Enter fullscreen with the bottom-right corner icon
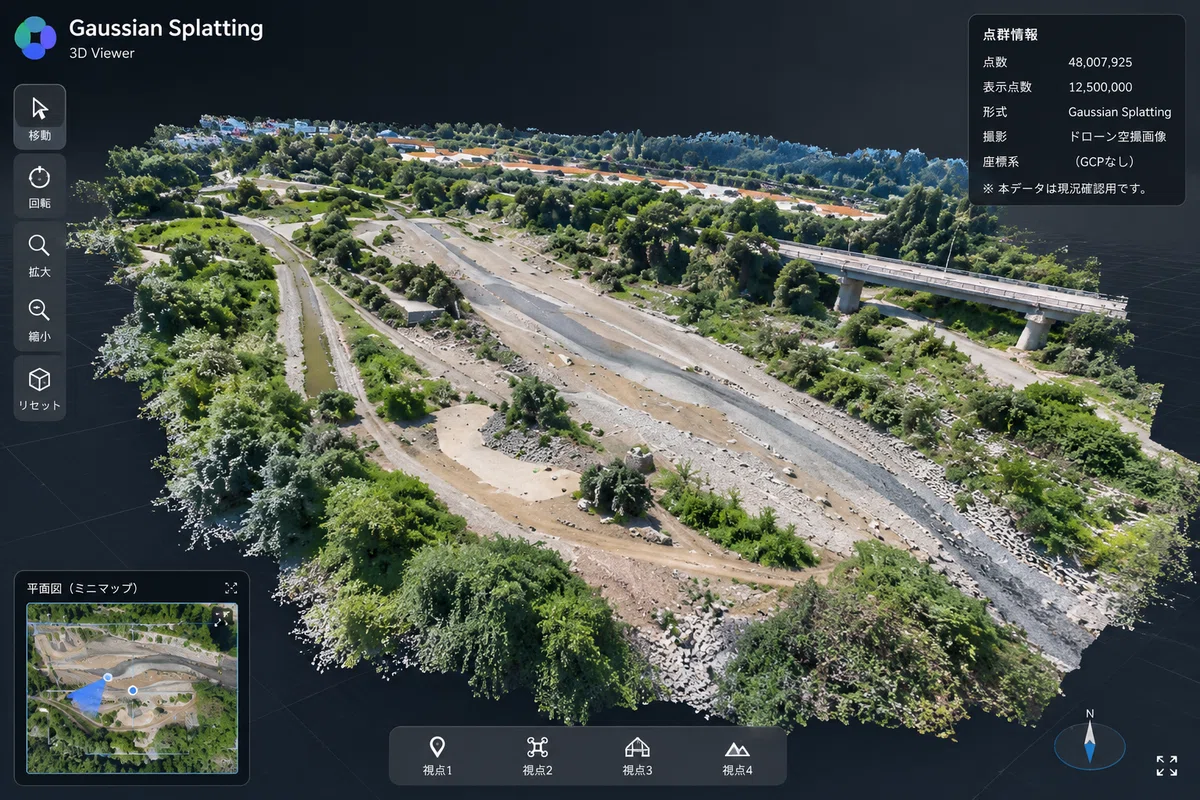This screenshot has height=800, width=1200. tap(1166, 766)
